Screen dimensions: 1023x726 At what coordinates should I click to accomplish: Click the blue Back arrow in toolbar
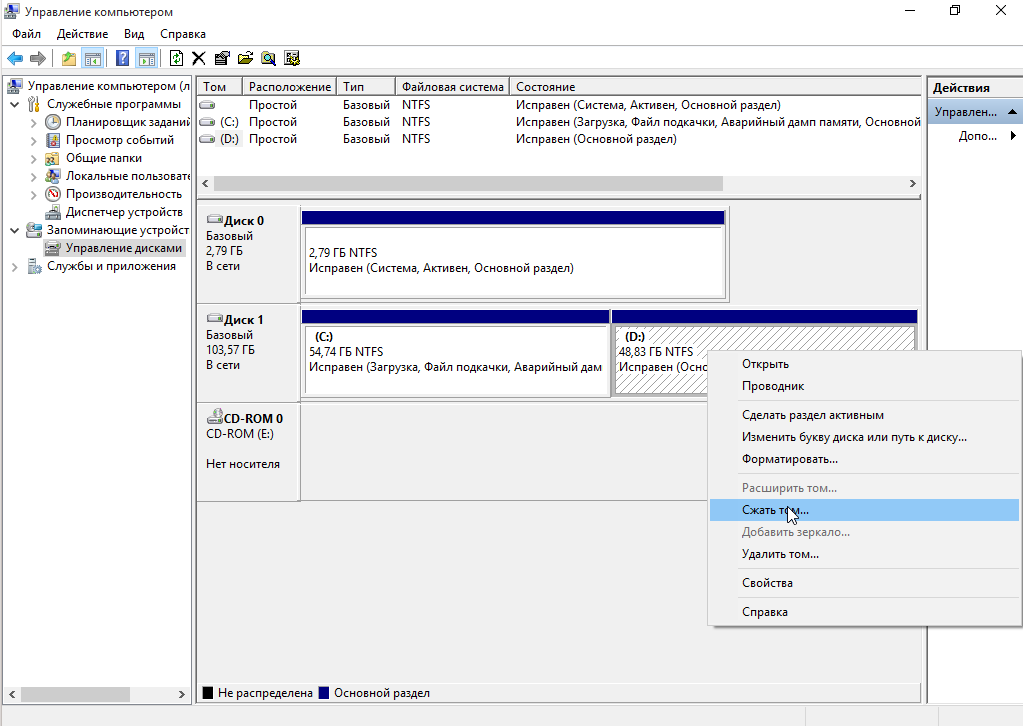(x=15, y=58)
